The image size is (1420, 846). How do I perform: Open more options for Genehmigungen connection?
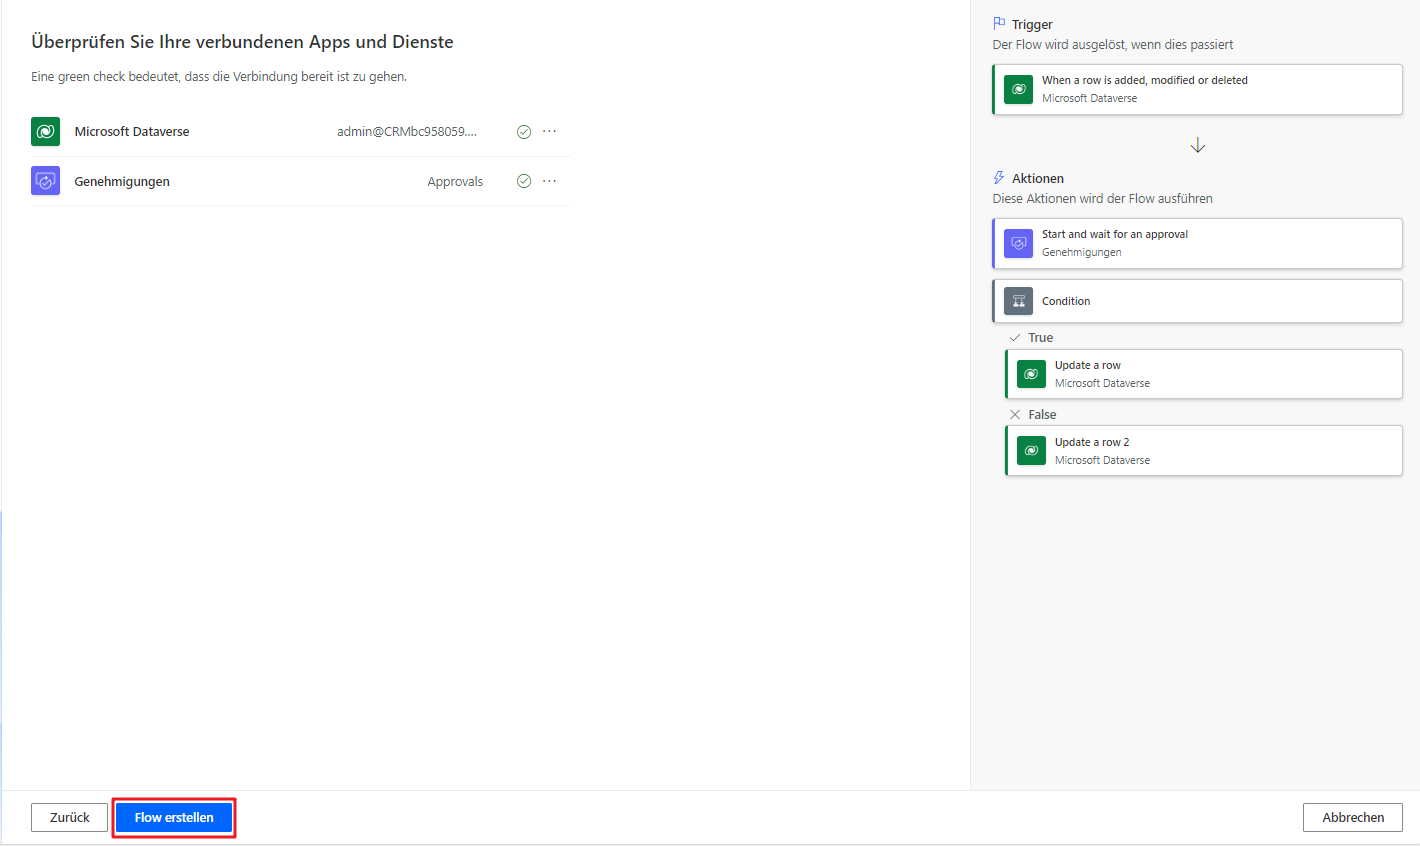549,181
